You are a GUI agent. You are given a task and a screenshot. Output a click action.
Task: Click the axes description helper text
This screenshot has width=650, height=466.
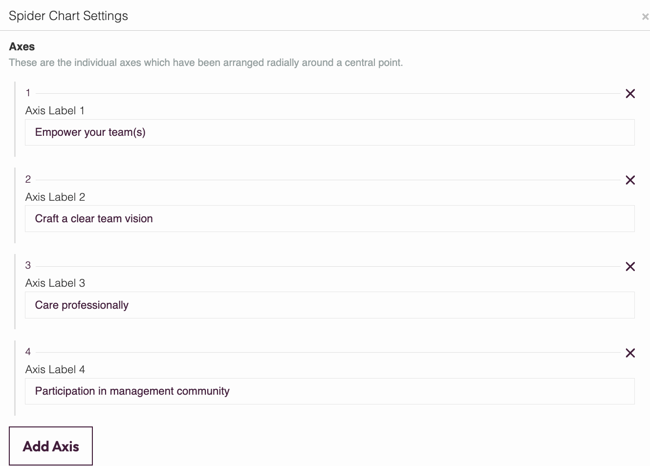click(205, 62)
